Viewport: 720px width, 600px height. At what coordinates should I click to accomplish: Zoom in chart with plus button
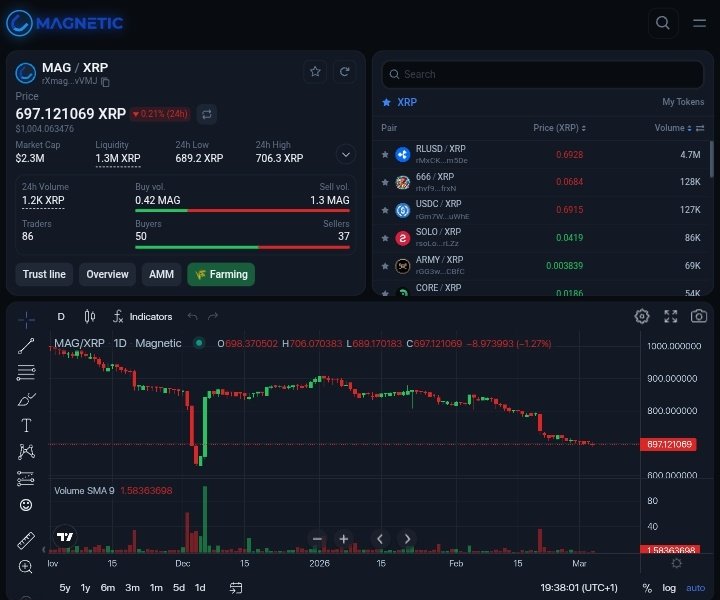[343, 539]
